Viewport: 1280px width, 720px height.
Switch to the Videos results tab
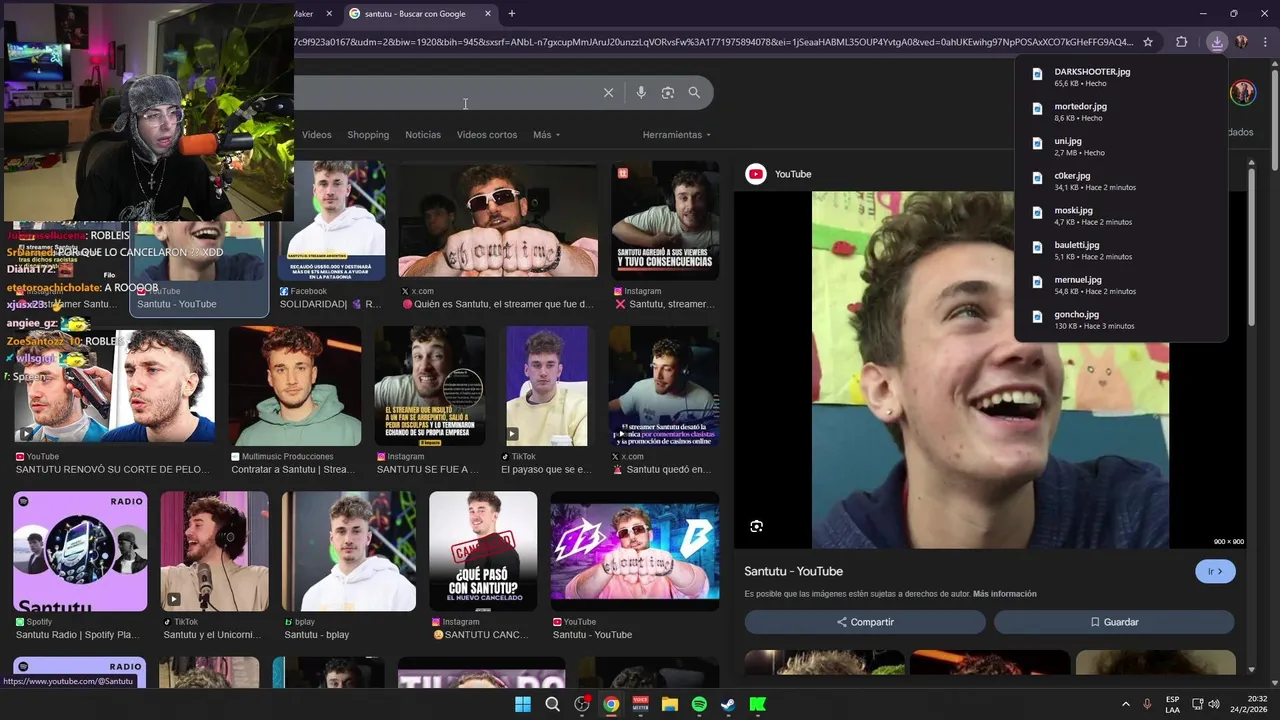click(x=316, y=135)
